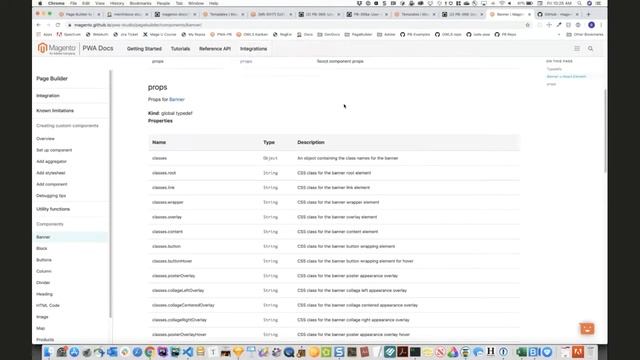This screenshot has width=640, height=360.
Task: Switch to the Page Builder browser tab
Action: click(79, 14)
